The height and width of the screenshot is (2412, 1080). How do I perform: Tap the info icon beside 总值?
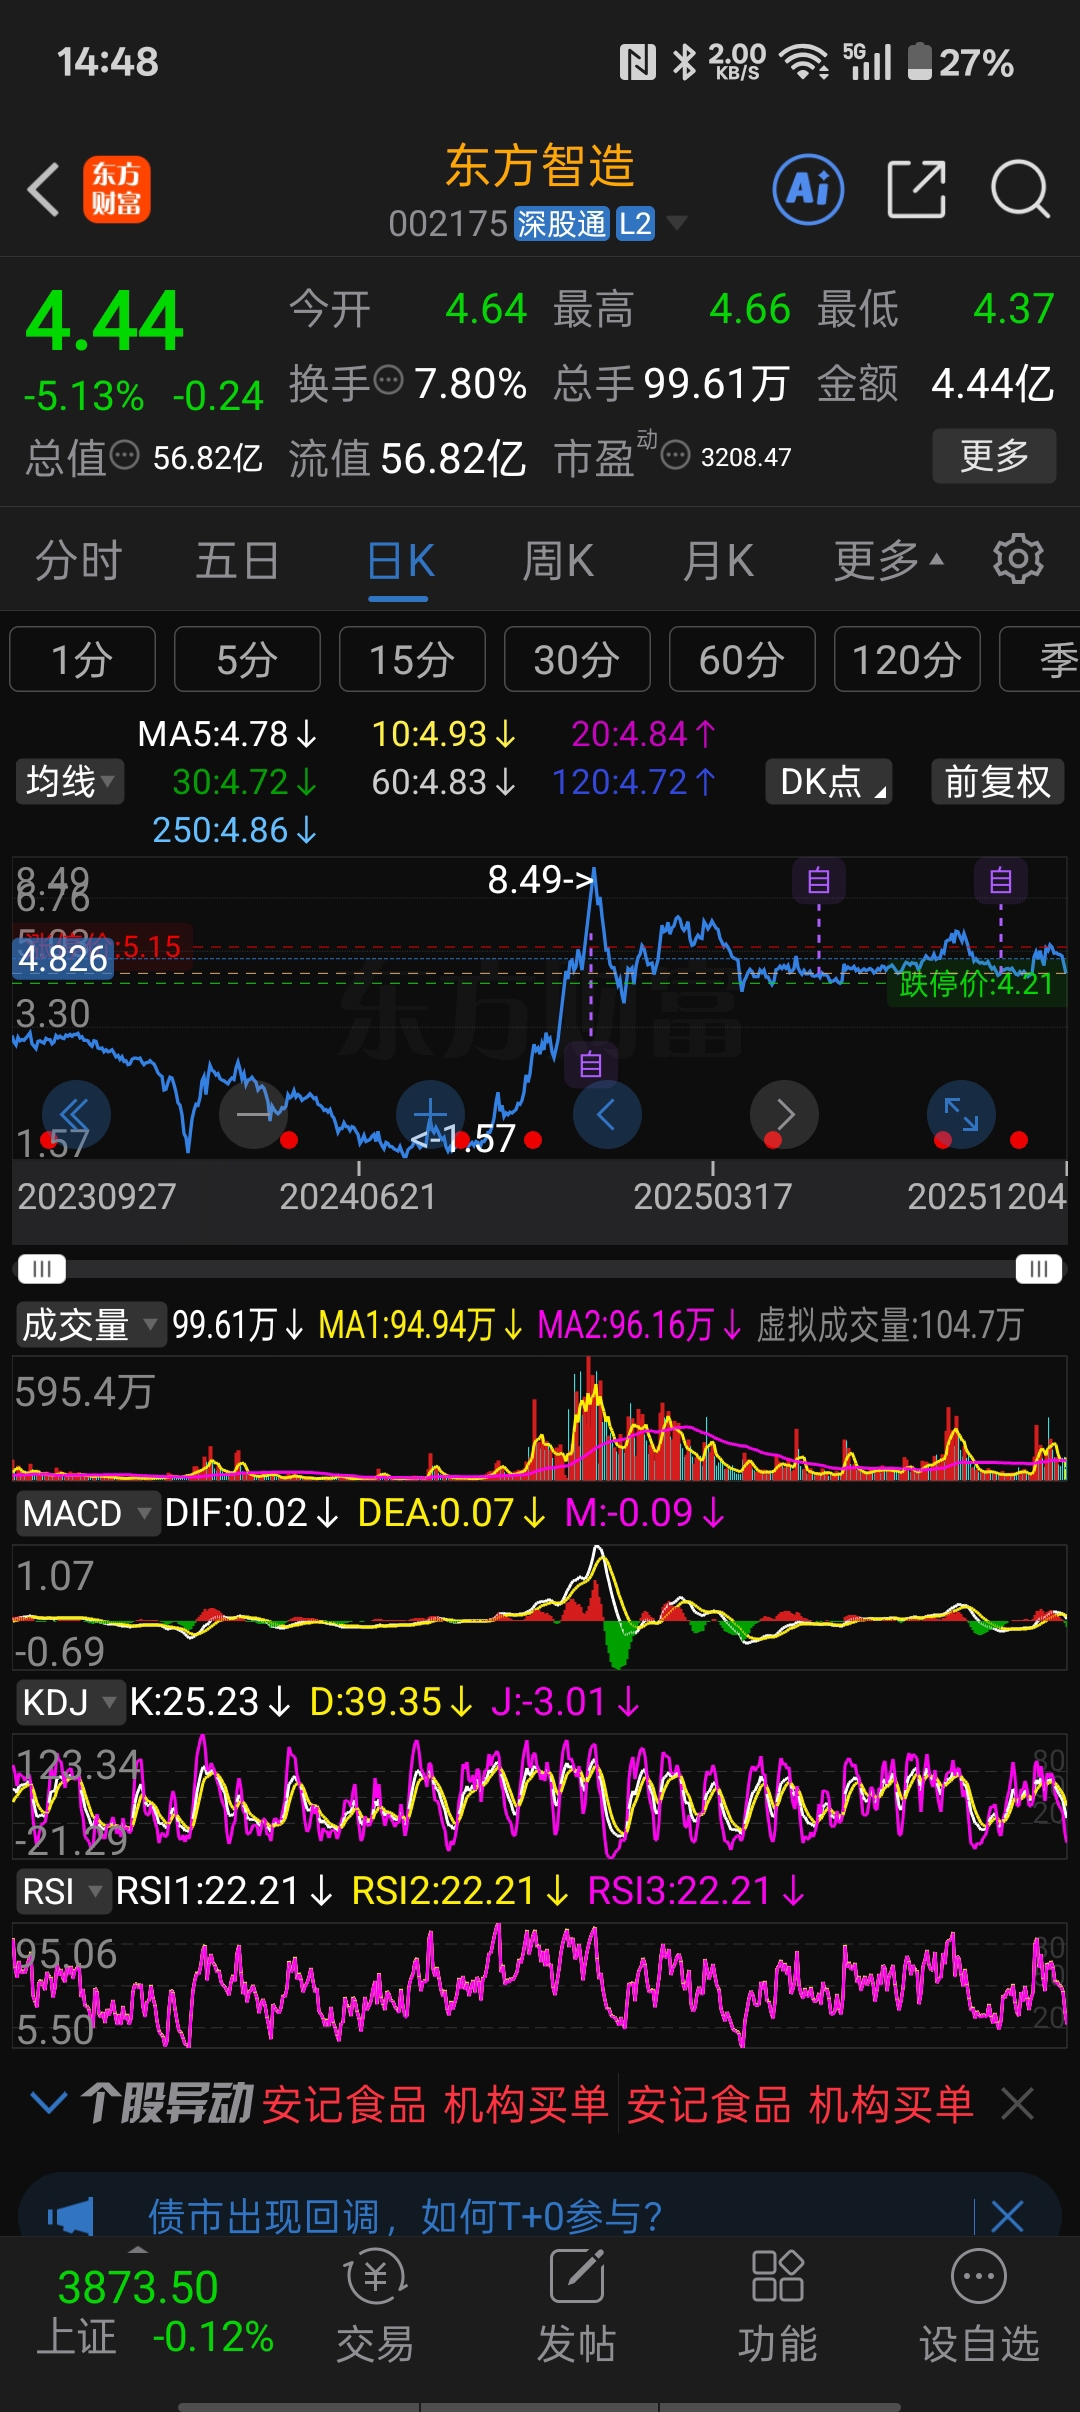pyautogui.click(x=124, y=455)
